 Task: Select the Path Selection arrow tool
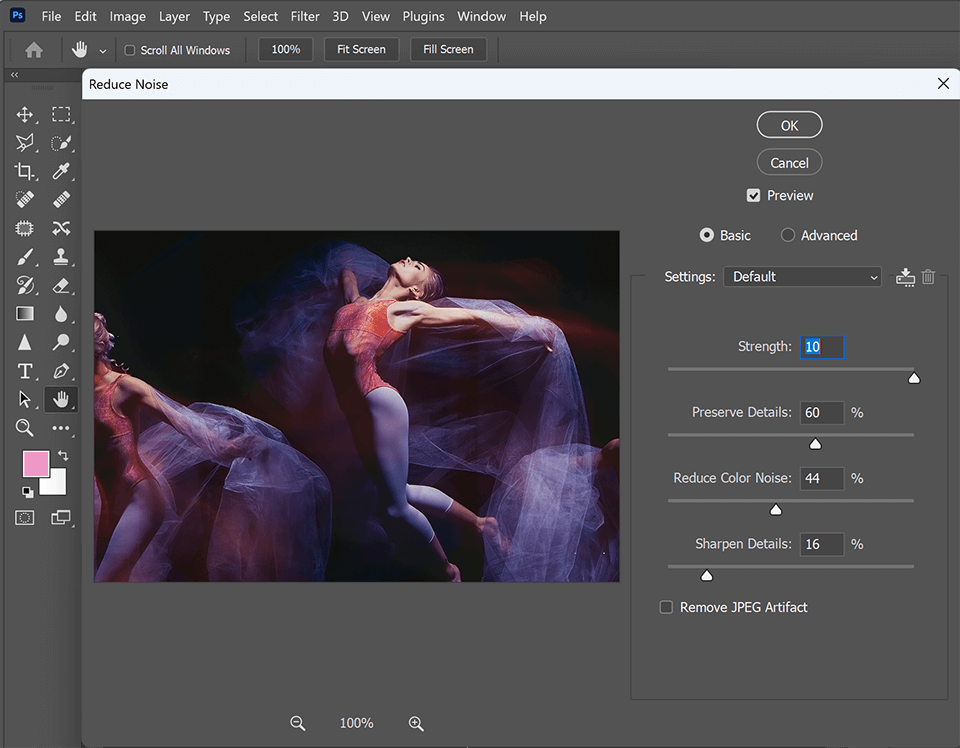[x=24, y=399]
